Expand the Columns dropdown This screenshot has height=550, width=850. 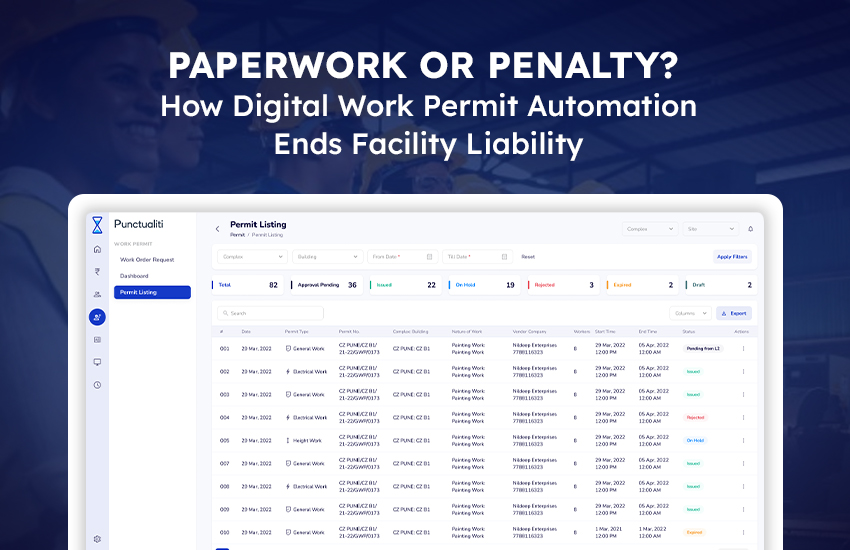[690, 313]
